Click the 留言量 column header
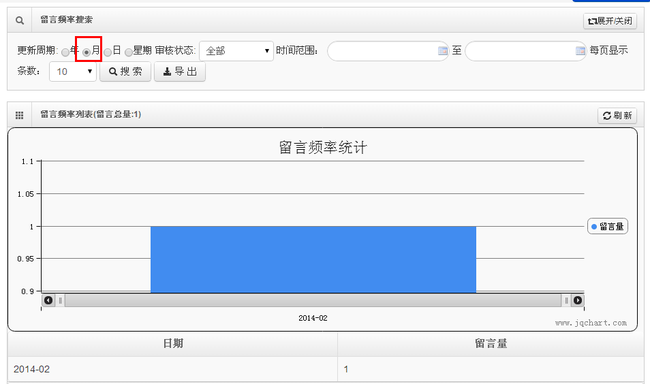The height and width of the screenshot is (384, 650). [491, 343]
